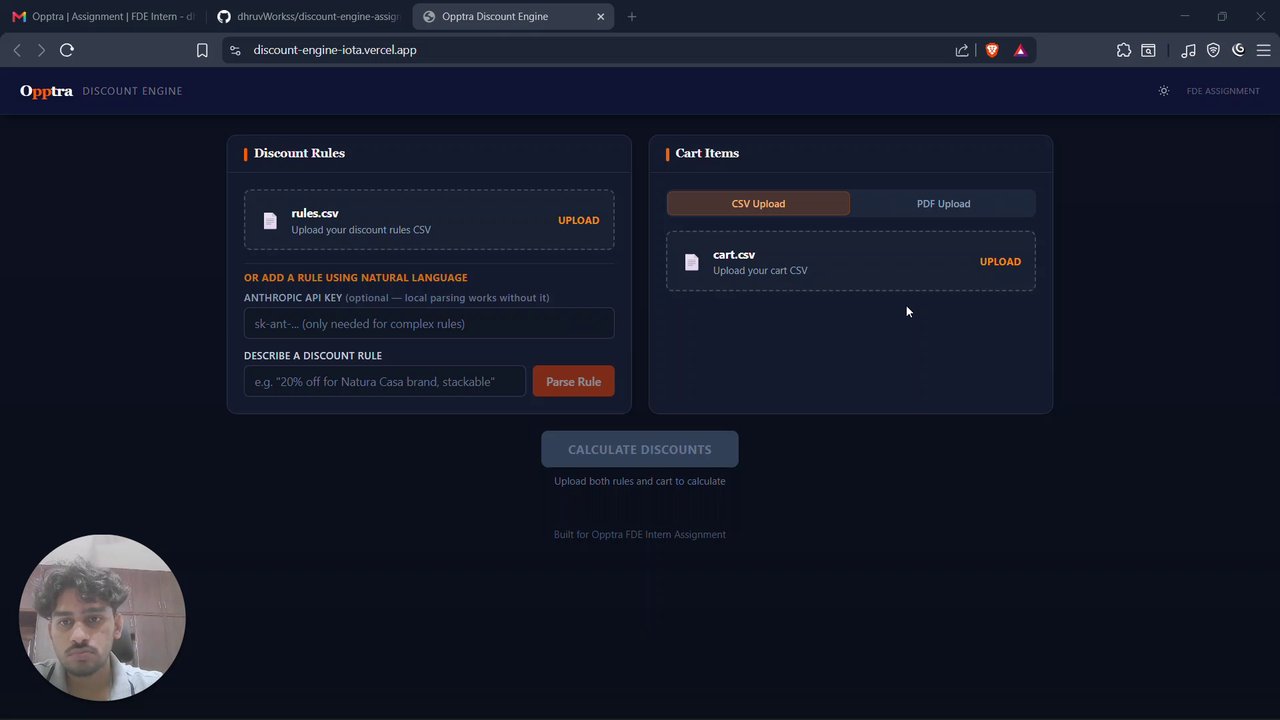Reload the Discount Engine page
This screenshot has width=1280, height=720.
point(67,50)
